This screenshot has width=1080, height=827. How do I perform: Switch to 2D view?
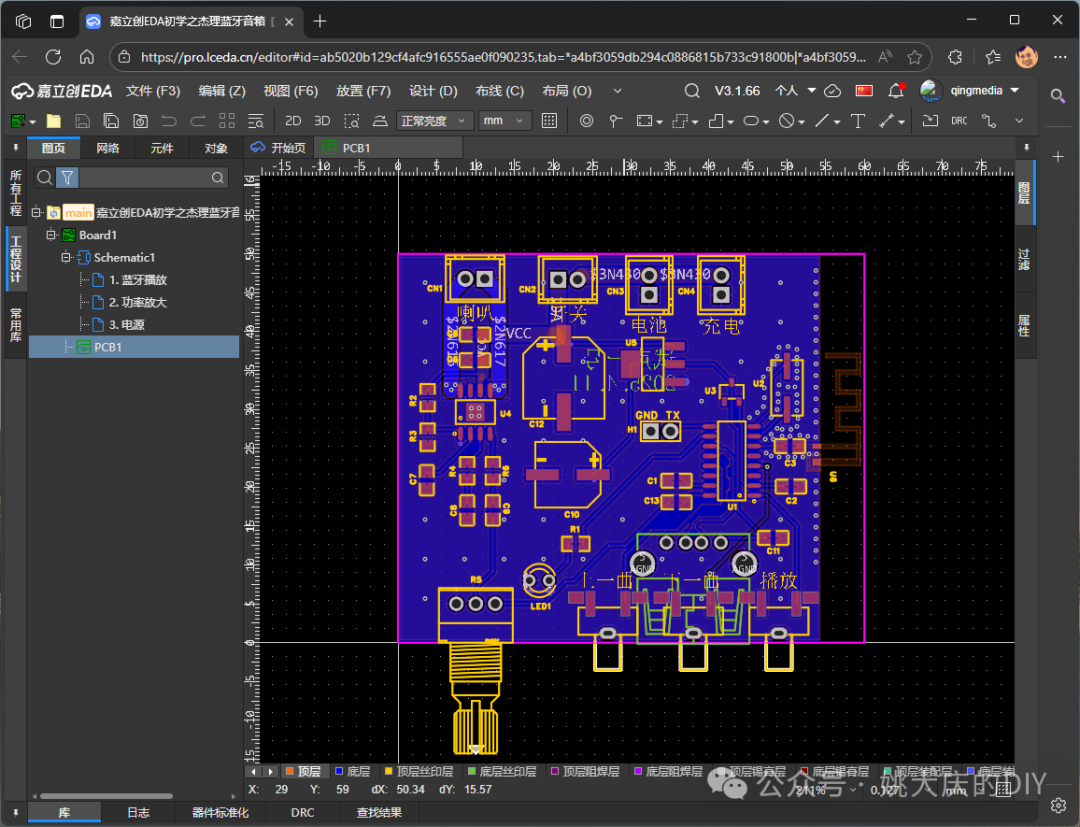[293, 121]
